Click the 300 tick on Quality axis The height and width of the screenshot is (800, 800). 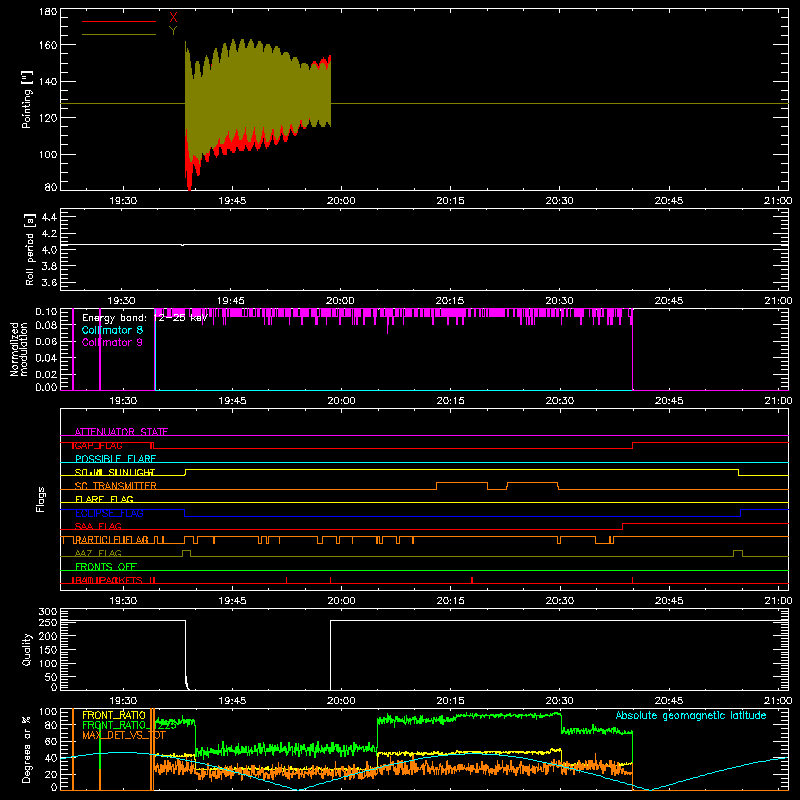48,612
